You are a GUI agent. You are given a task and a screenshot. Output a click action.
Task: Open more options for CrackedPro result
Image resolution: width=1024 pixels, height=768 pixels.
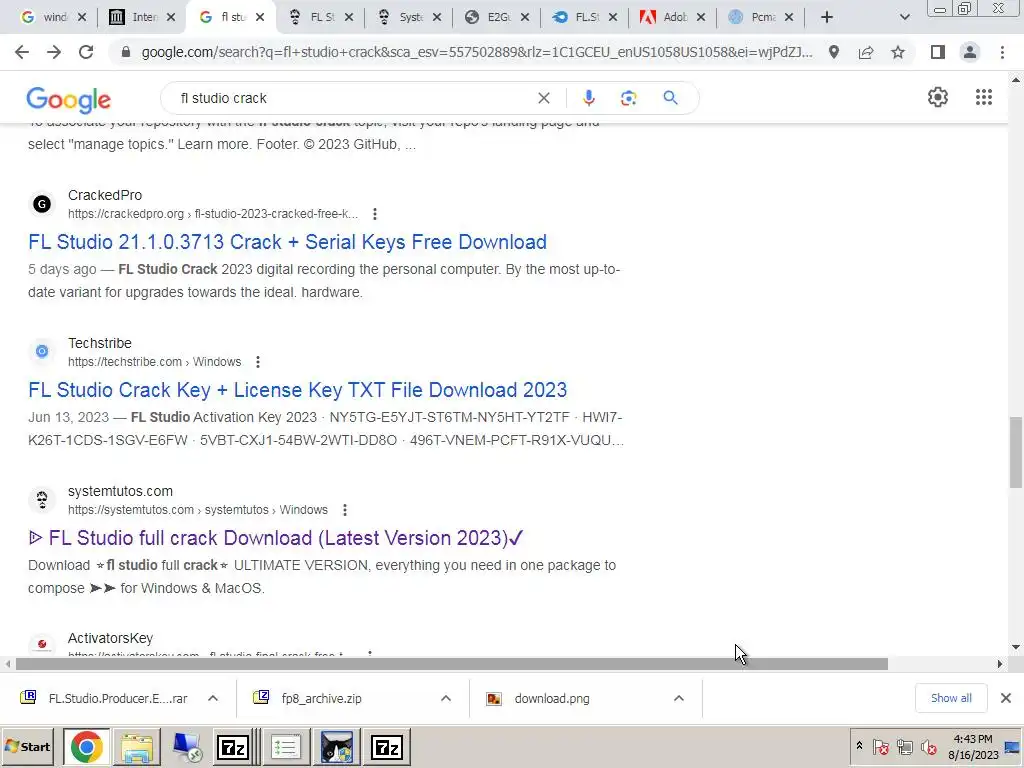tap(374, 214)
